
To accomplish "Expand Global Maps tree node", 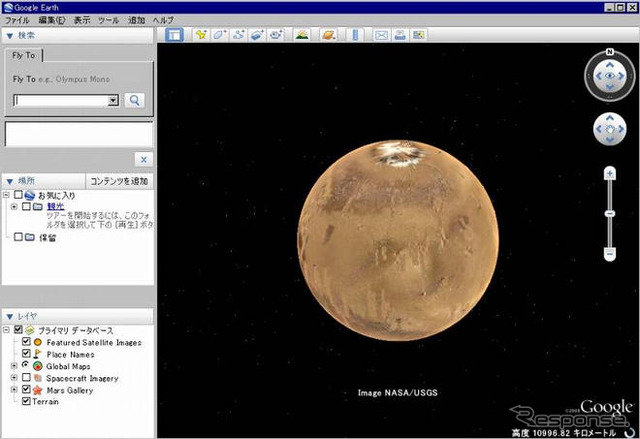I will [14, 366].
